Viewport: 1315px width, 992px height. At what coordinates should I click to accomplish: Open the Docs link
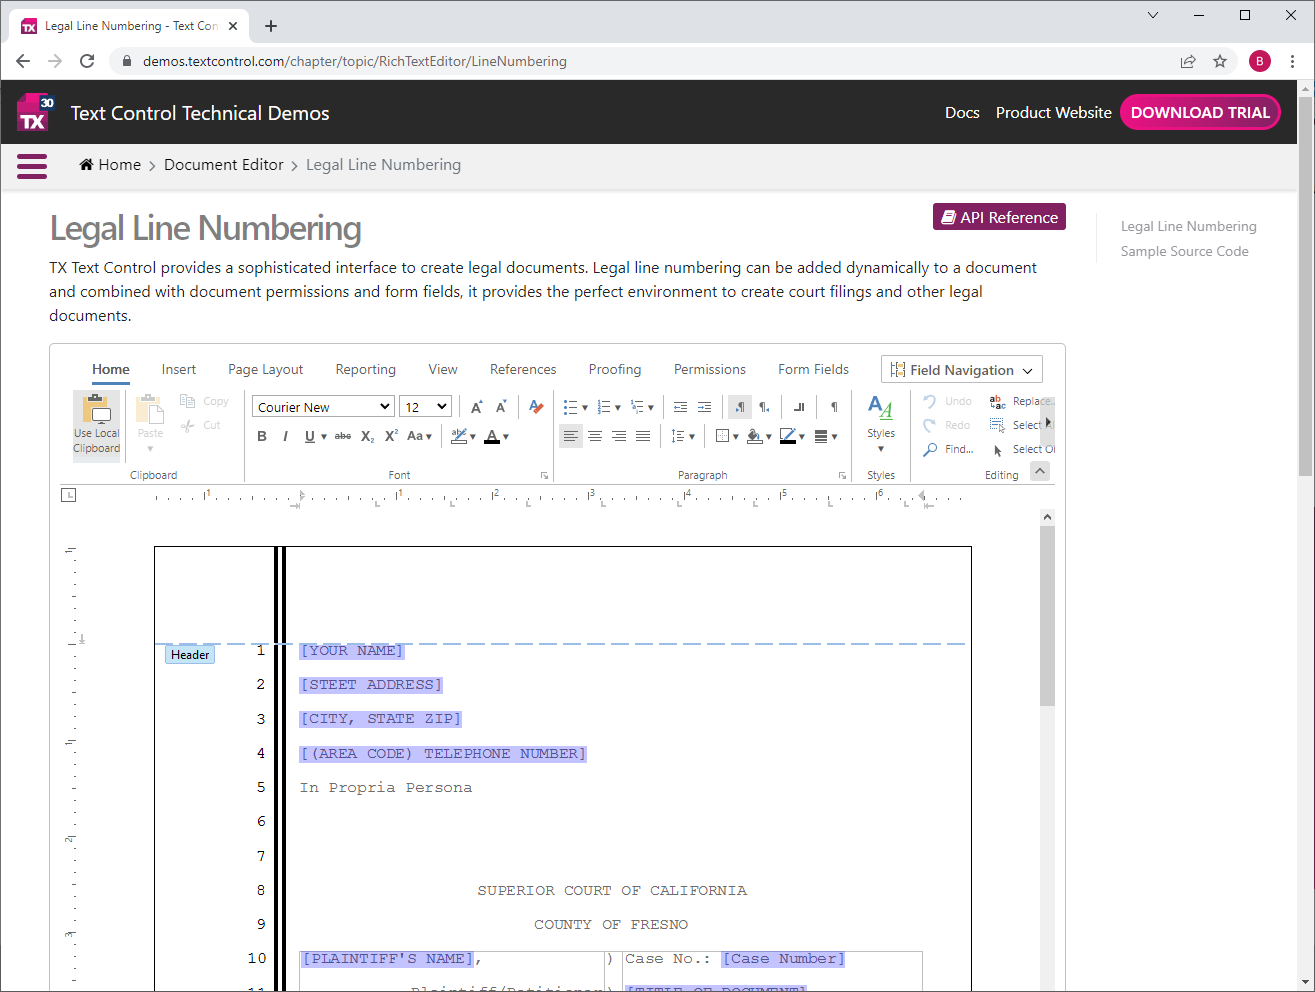962,113
